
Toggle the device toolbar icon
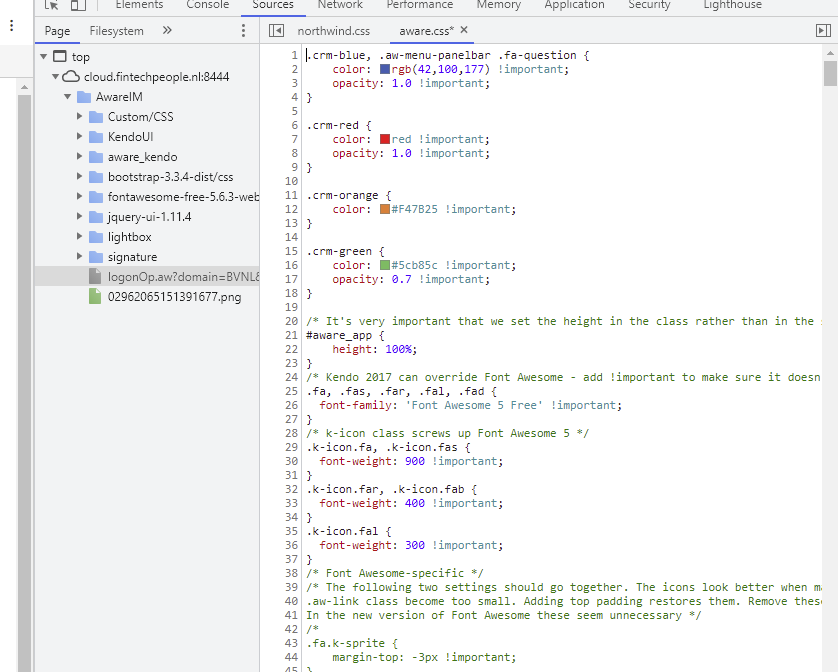(79, 5)
